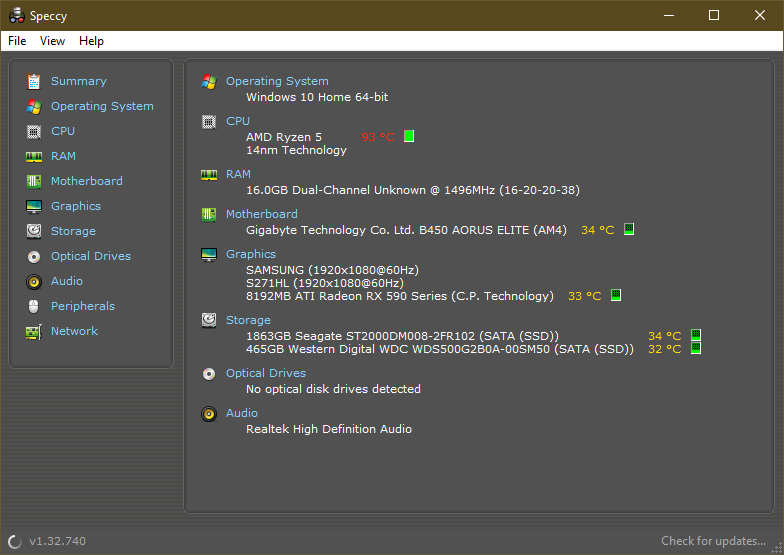Click the Graphics monitor icon in main panel

click(x=208, y=254)
